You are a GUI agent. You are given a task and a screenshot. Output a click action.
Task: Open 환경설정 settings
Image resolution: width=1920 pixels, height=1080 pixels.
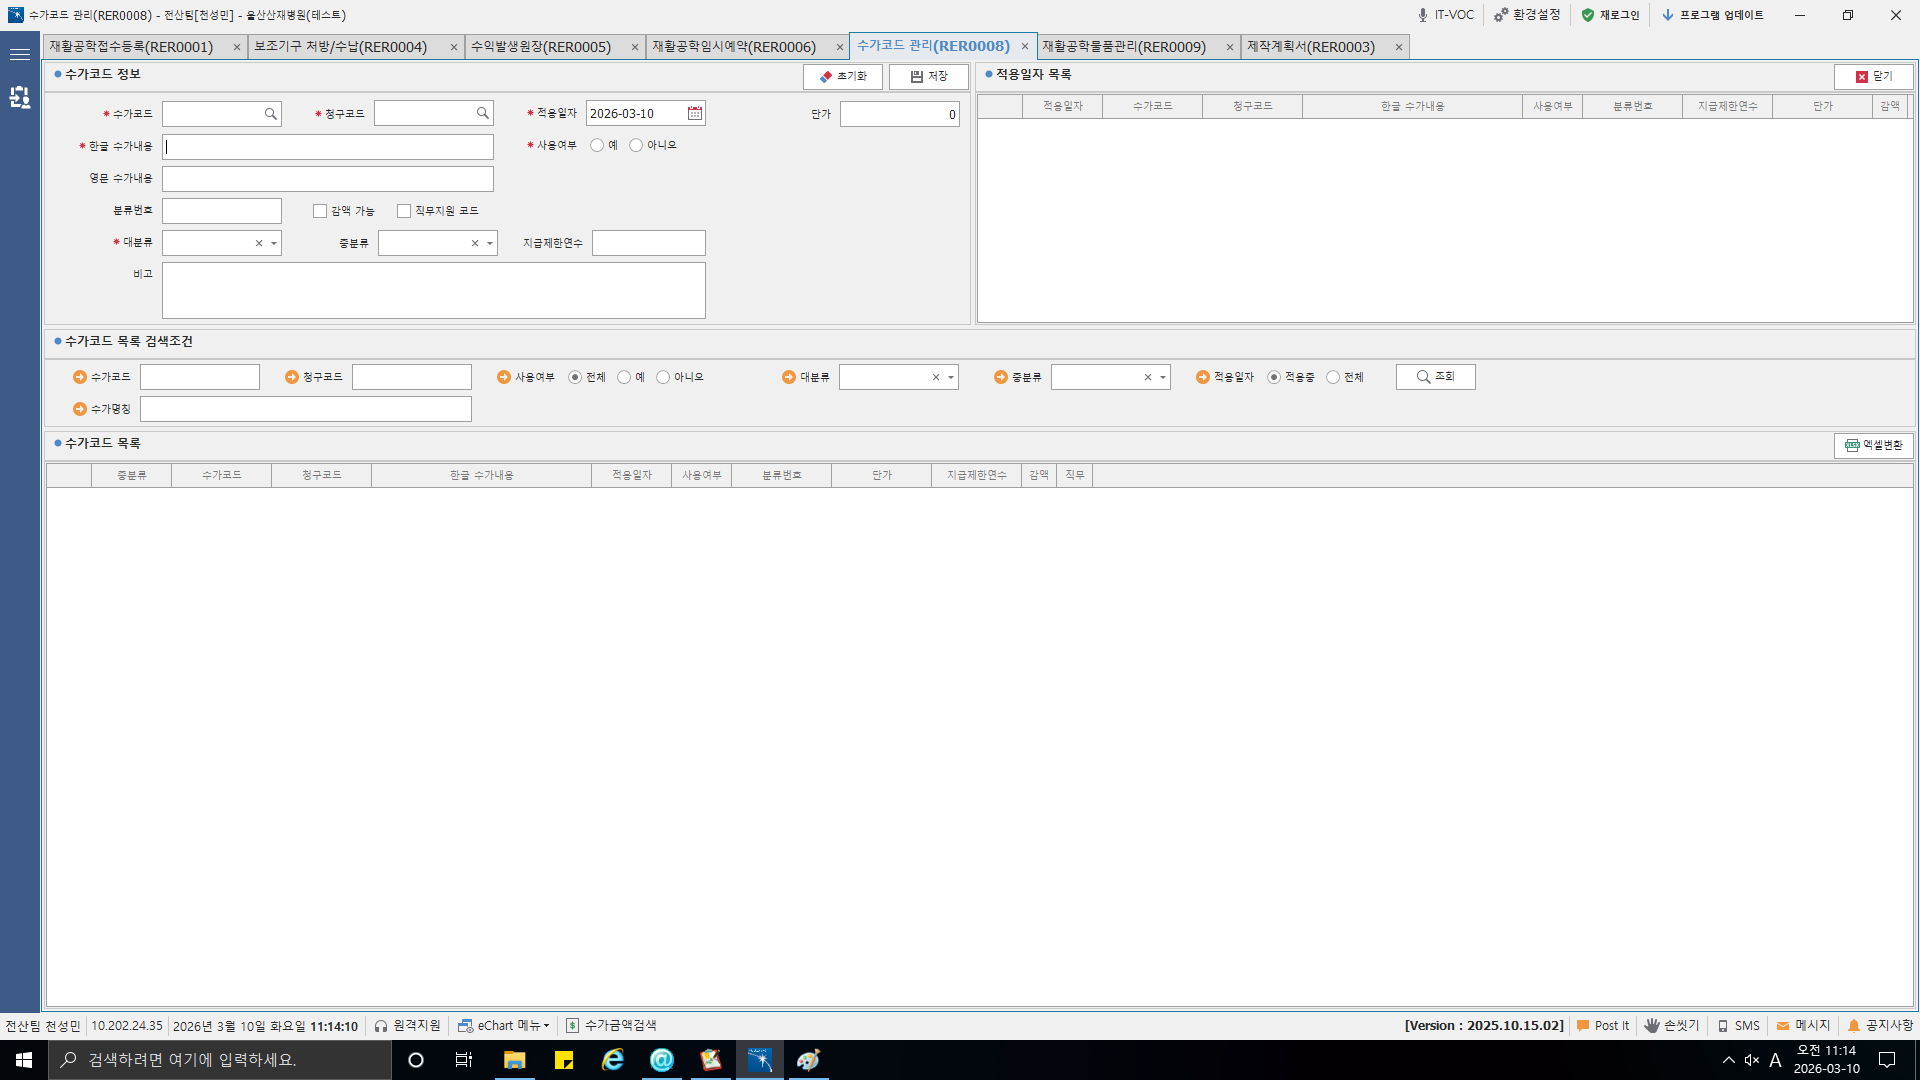click(x=1527, y=15)
